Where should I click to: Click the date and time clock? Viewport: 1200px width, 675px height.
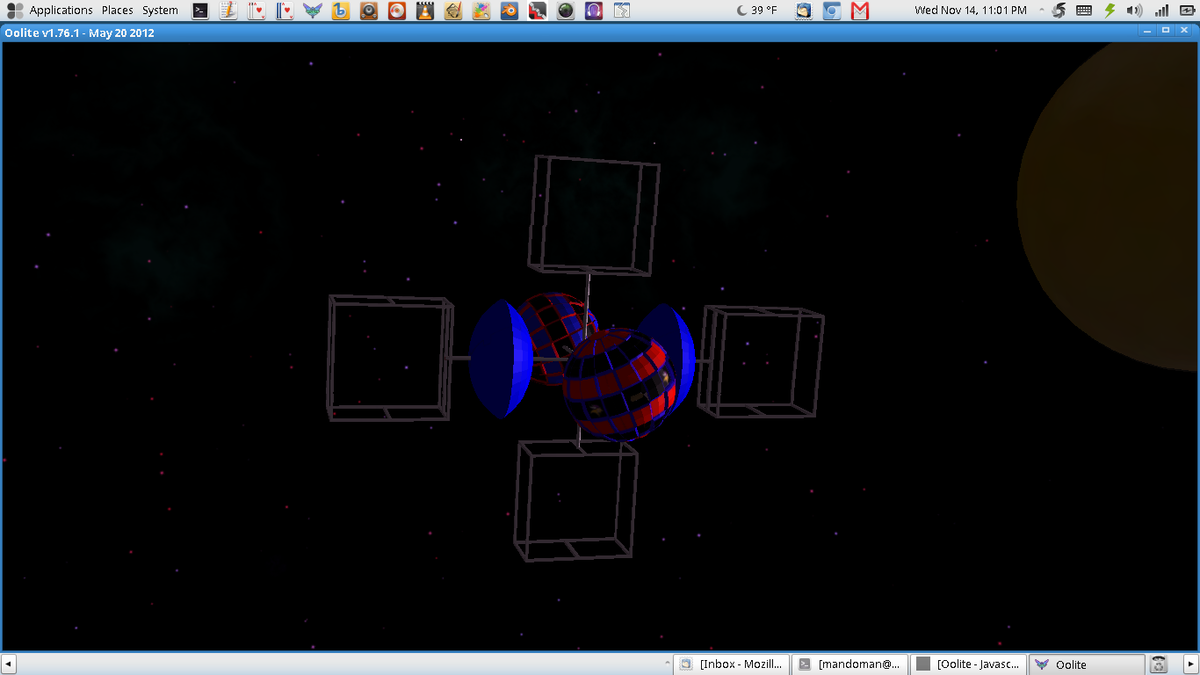click(970, 10)
